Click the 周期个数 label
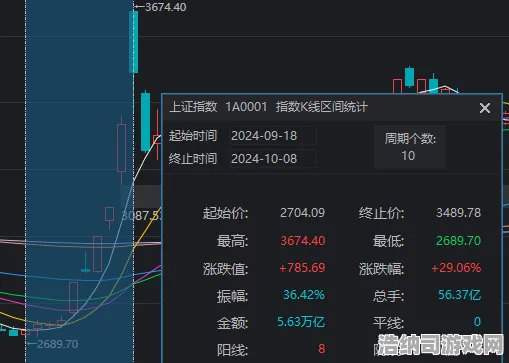Image resolution: width=509 pixels, height=363 pixels. tap(410, 139)
